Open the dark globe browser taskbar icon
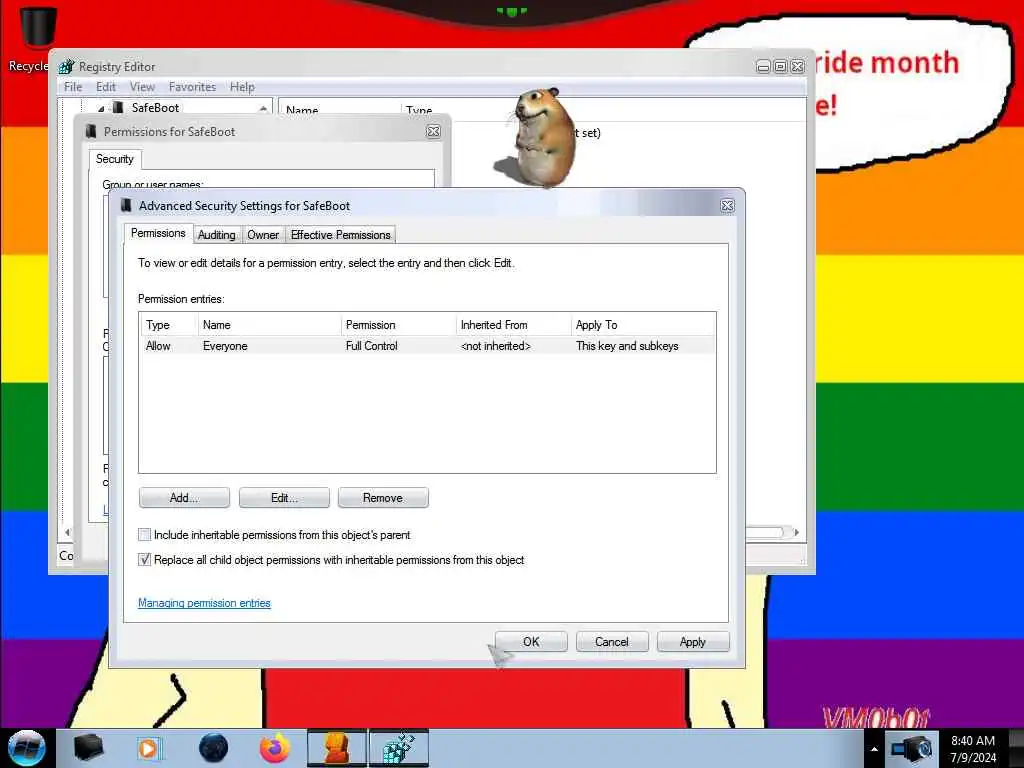The height and width of the screenshot is (768, 1024). [214, 748]
